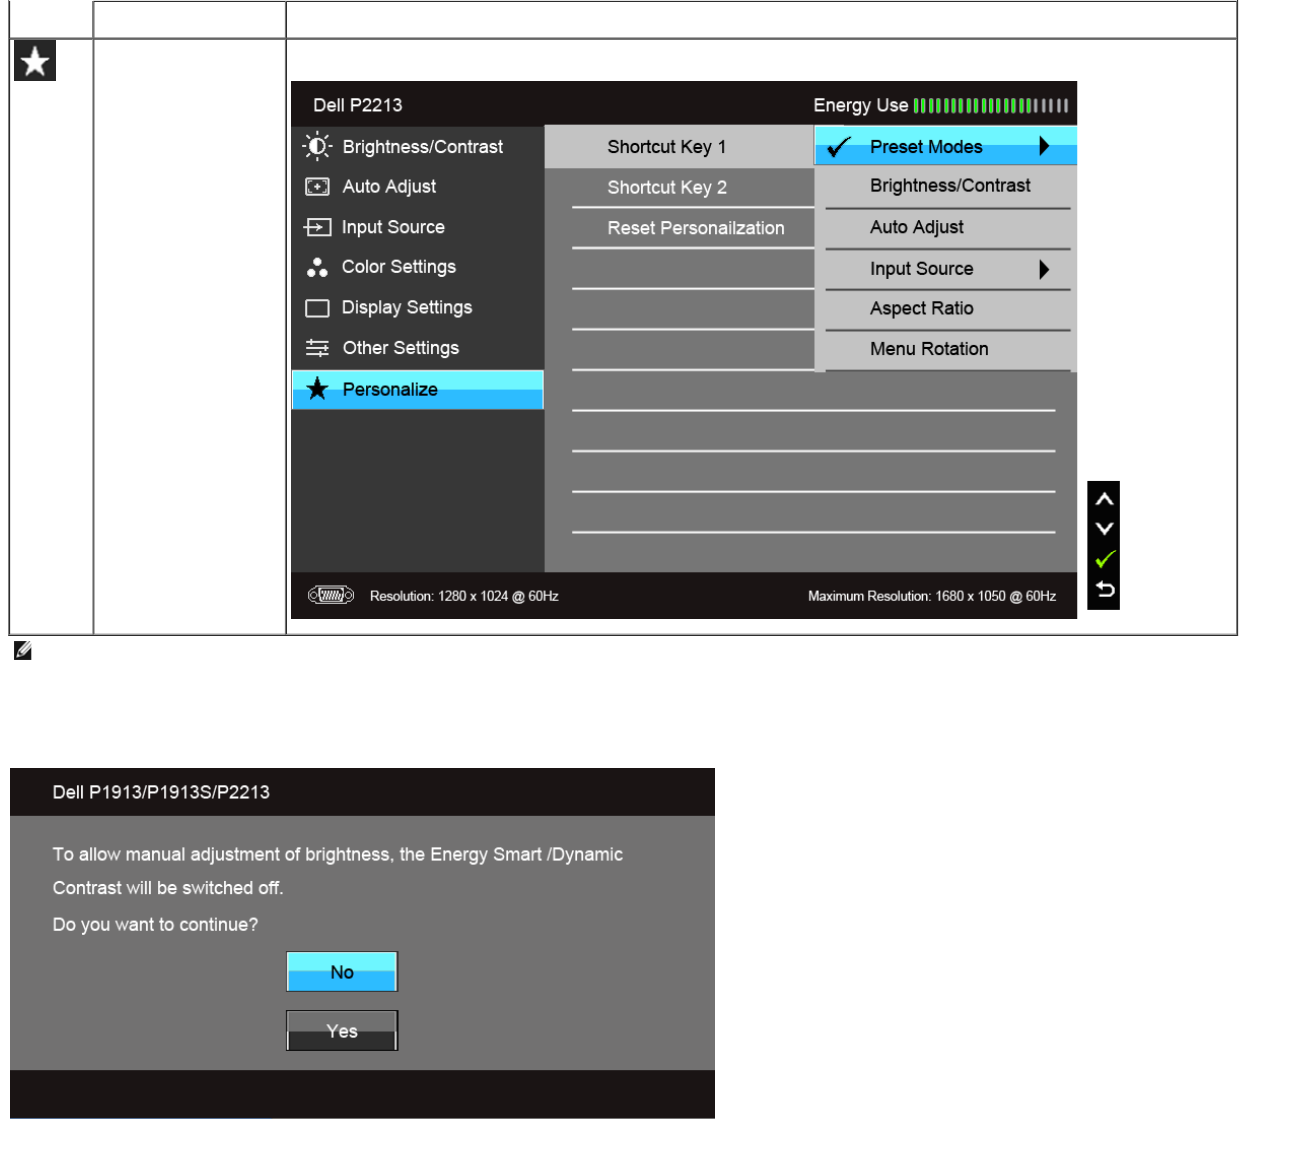The height and width of the screenshot is (1158, 1299).
Task: Open the Color Settings menu
Action: (418, 267)
